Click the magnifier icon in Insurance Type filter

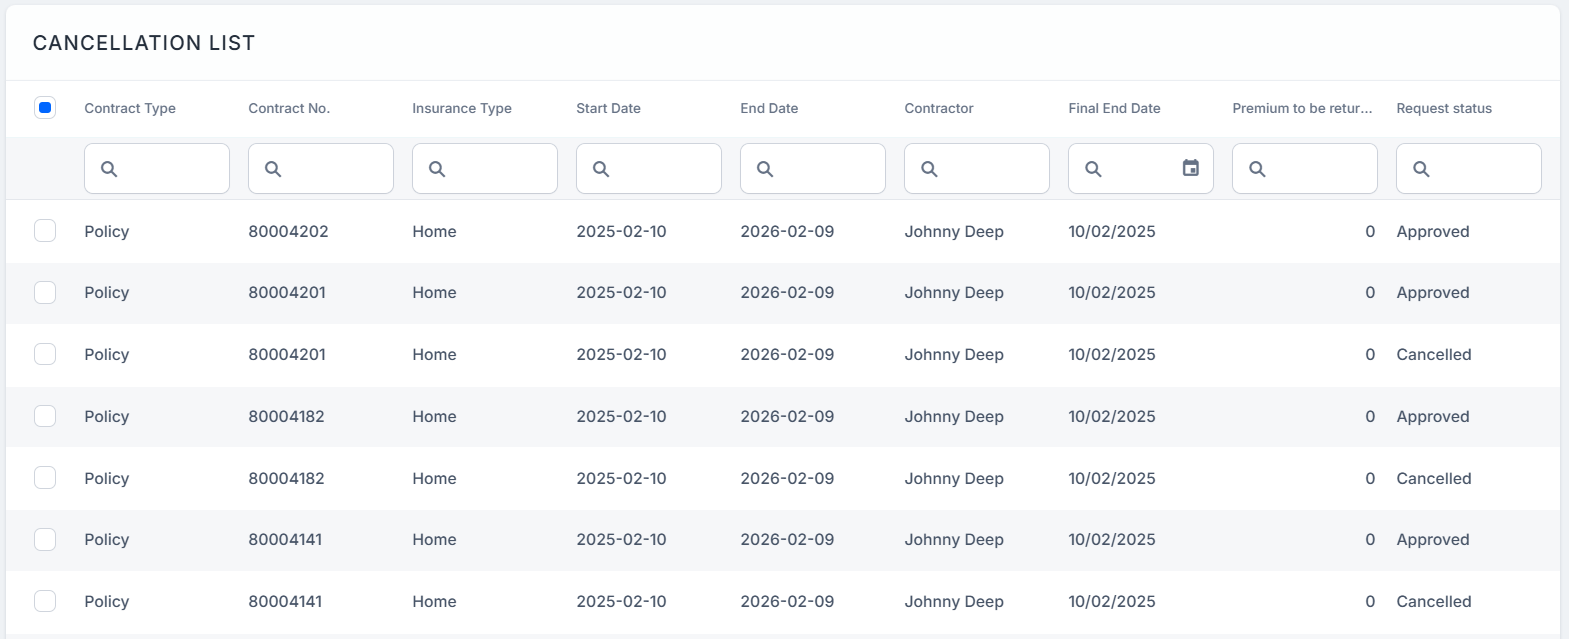point(437,169)
